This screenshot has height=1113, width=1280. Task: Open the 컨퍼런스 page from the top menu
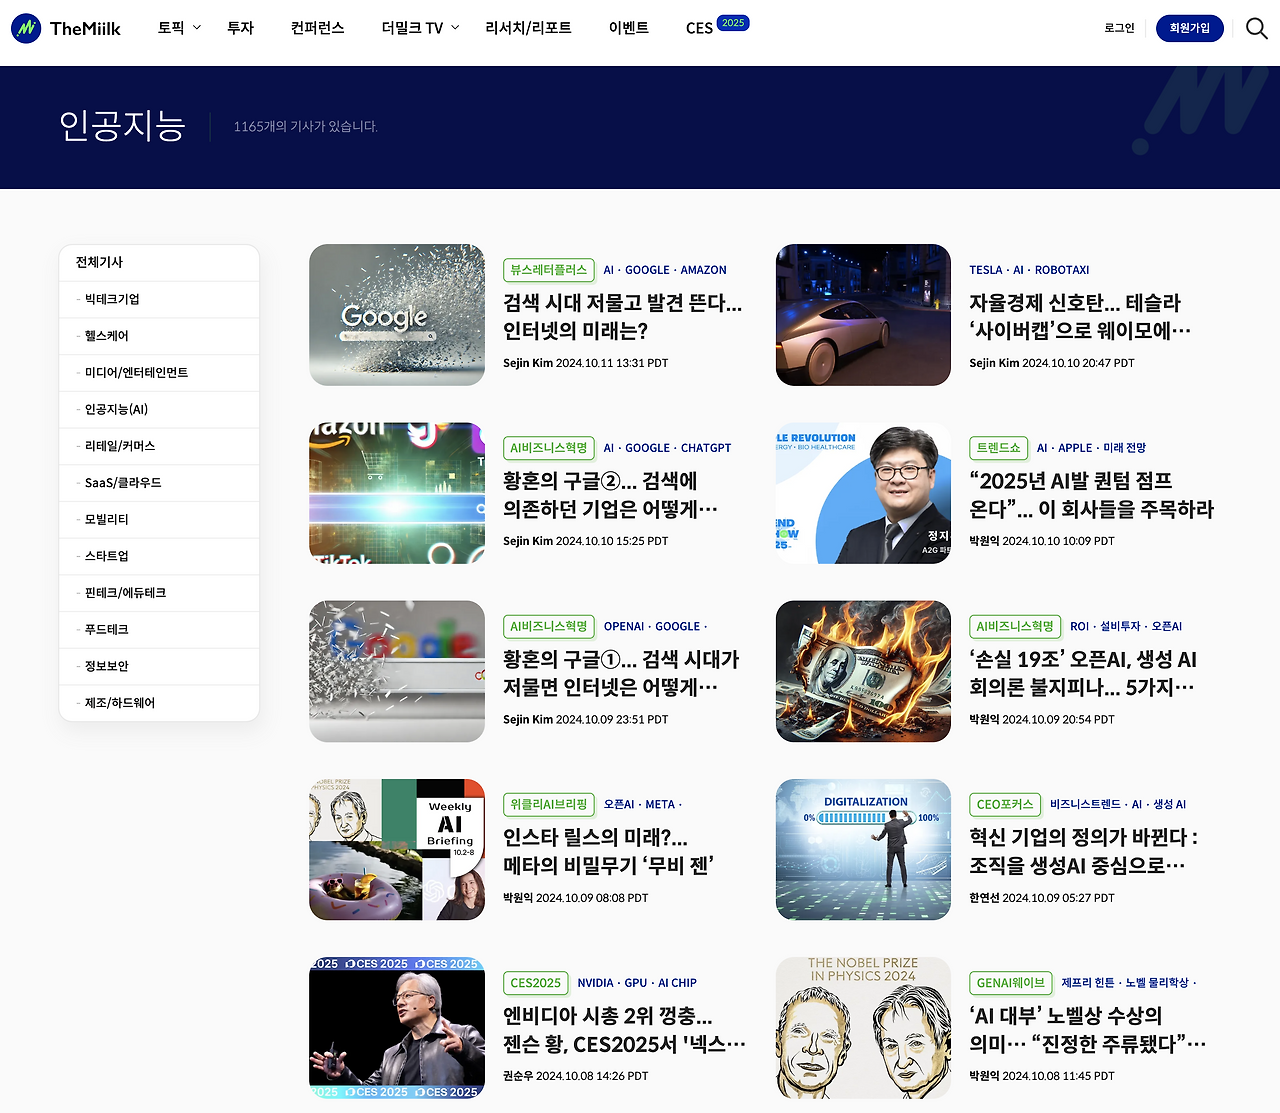[x=317, y=28]
